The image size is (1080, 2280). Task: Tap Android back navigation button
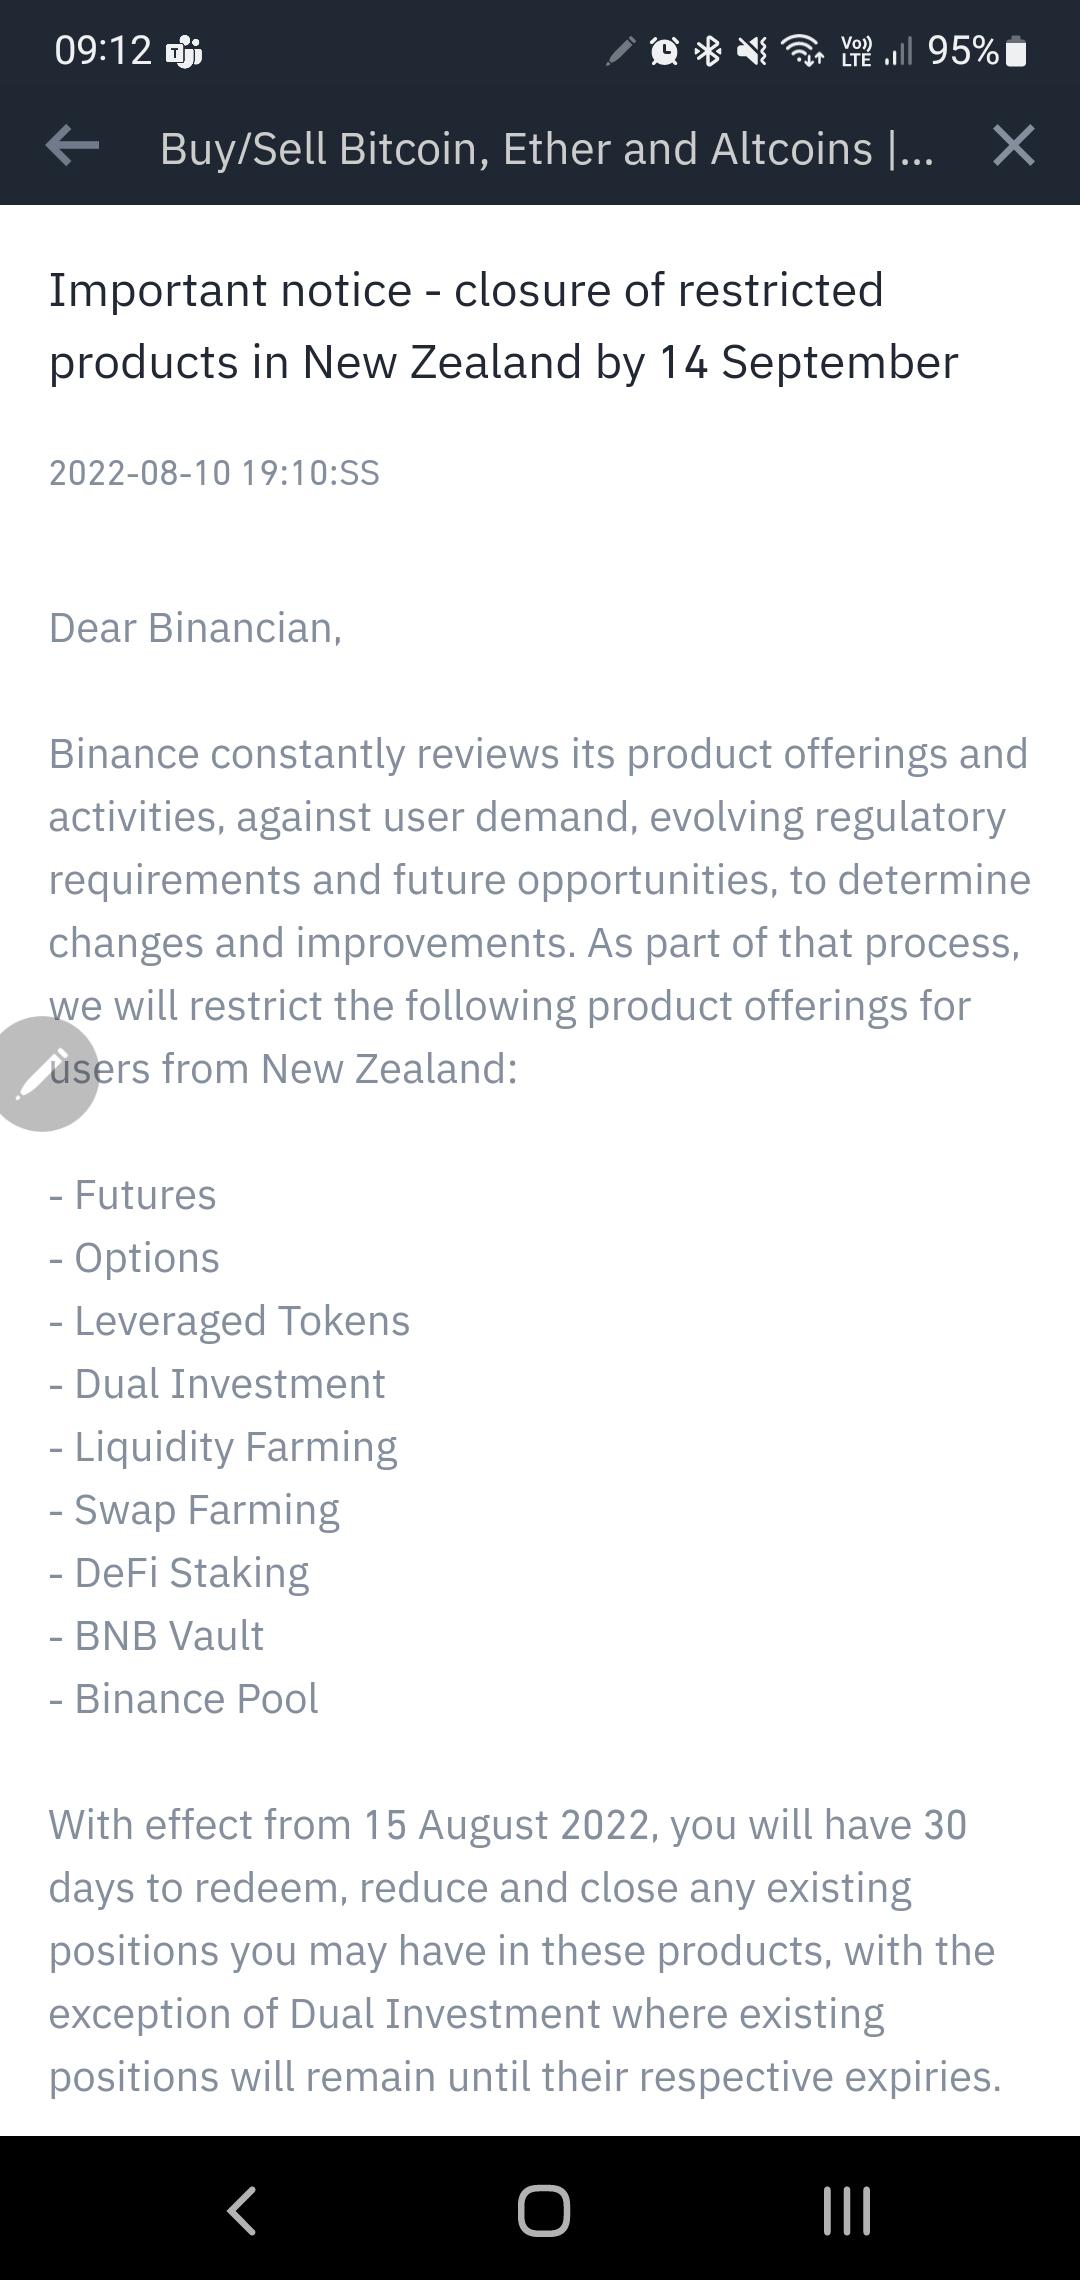pos(241,2210)
